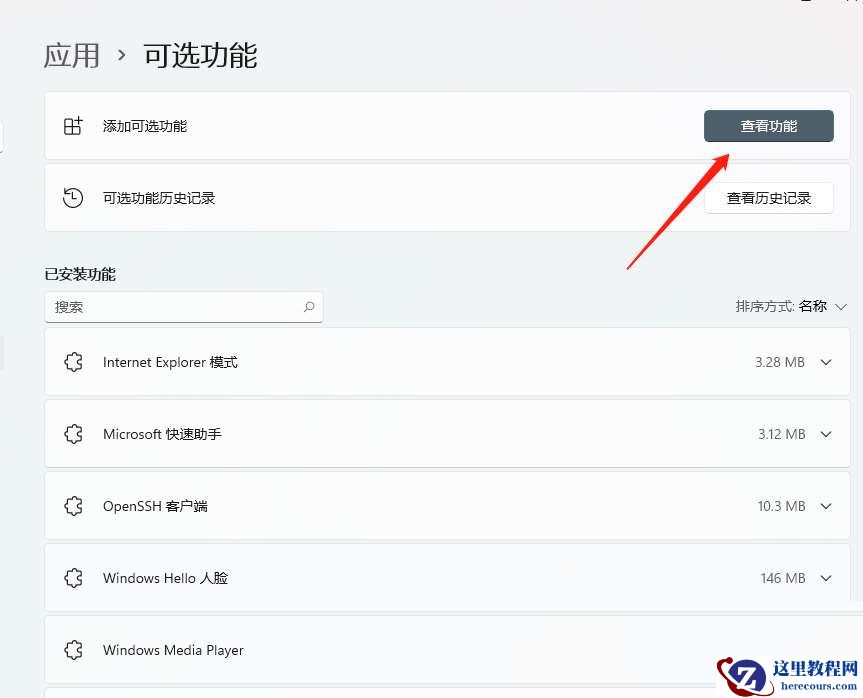Click the puzzle icon for Windows Hello 人脸

click(73, 577)
